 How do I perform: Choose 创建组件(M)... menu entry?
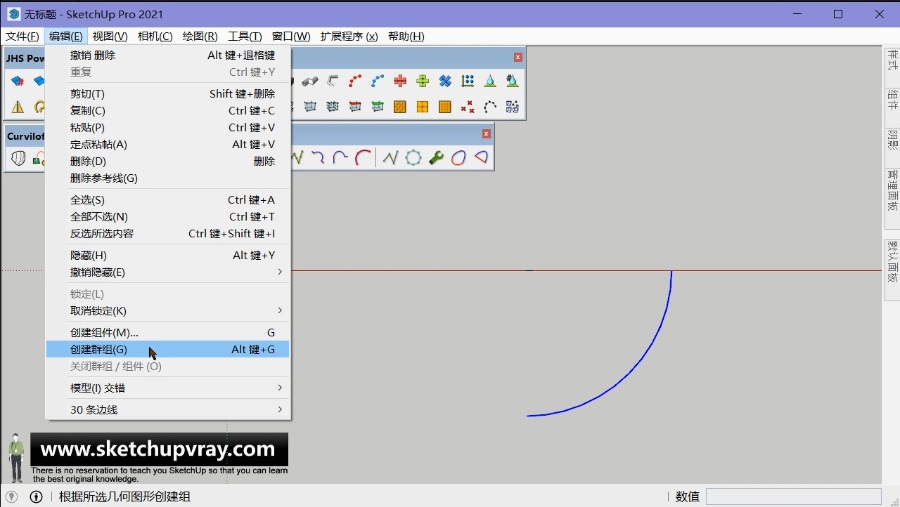(x=168, y=332)
